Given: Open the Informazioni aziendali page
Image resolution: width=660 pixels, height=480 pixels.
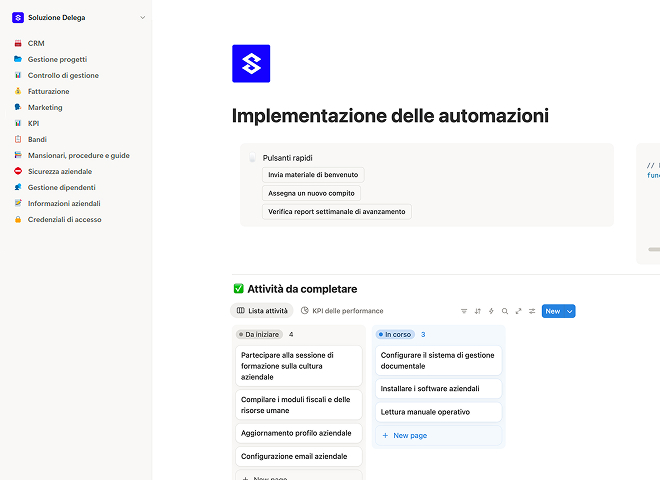Looking at the screenshot, I should pos(64,203).
